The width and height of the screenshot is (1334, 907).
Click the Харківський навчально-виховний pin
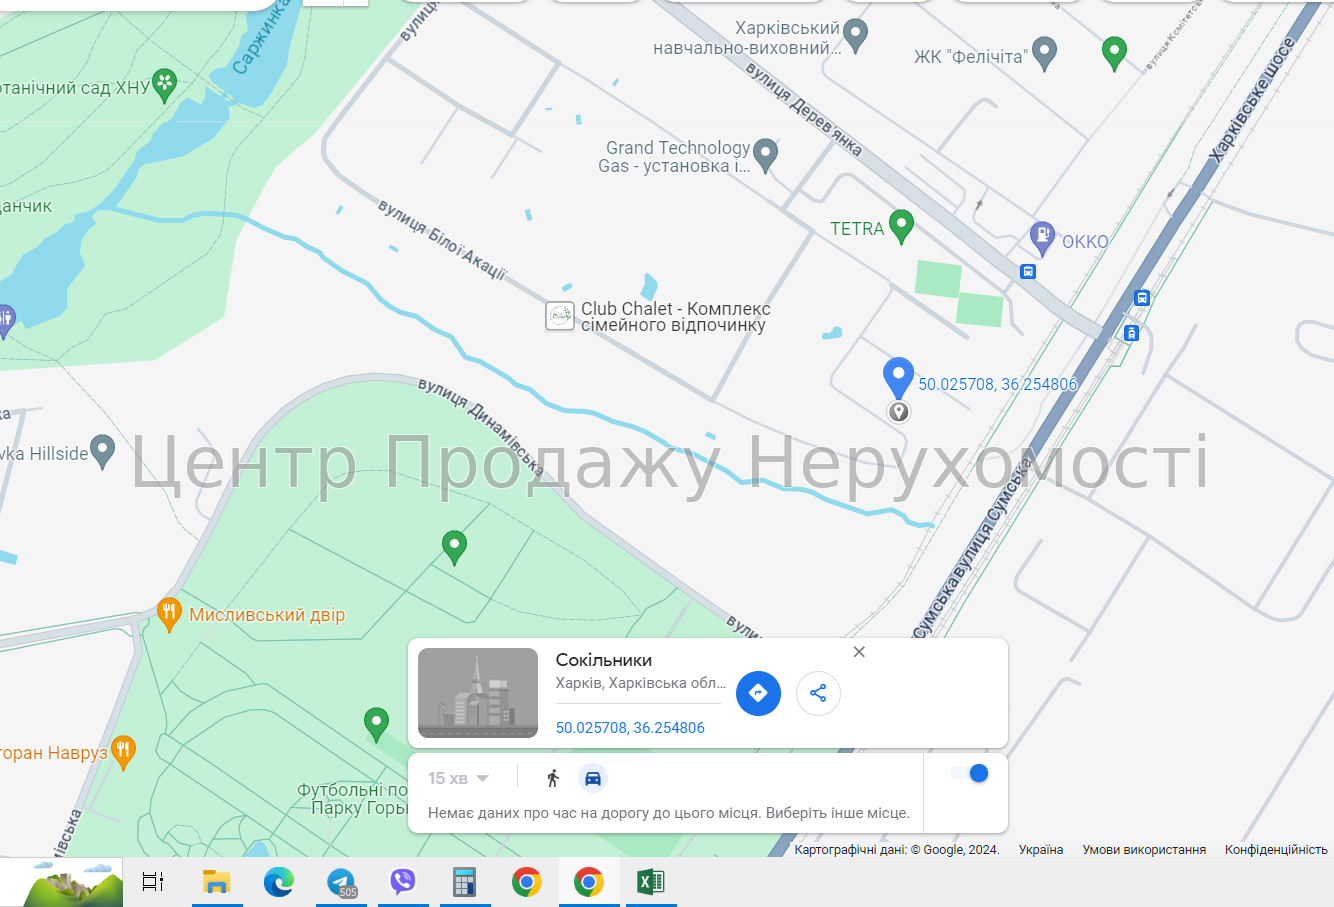[855, 36]
